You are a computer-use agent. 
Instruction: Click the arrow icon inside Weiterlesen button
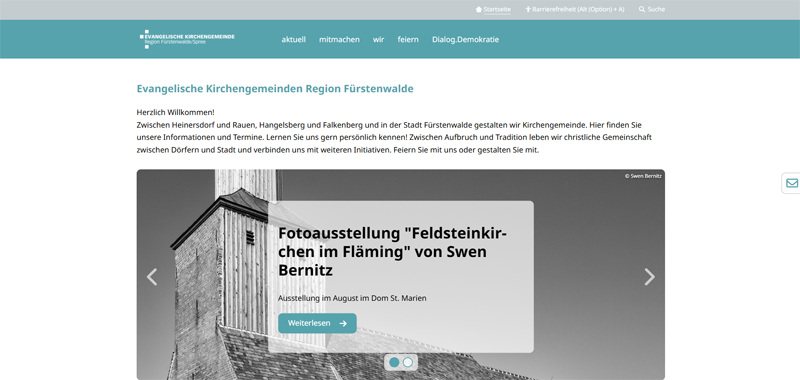click(343, 323)
